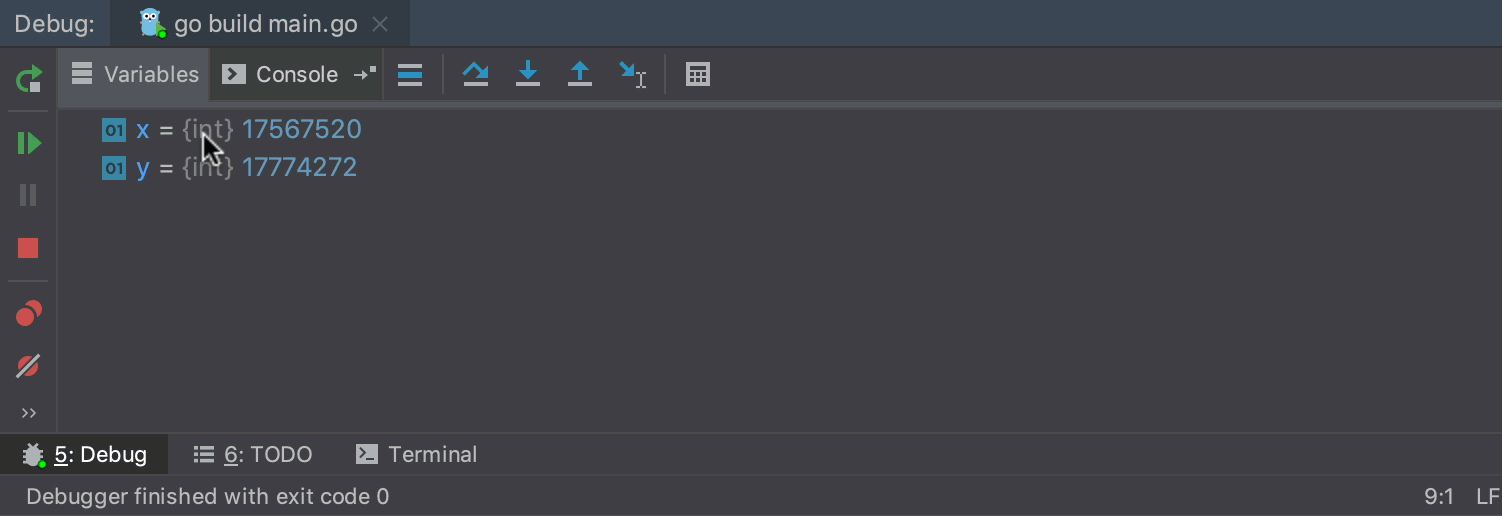Show execution point icon

click(x=410, y=75)
